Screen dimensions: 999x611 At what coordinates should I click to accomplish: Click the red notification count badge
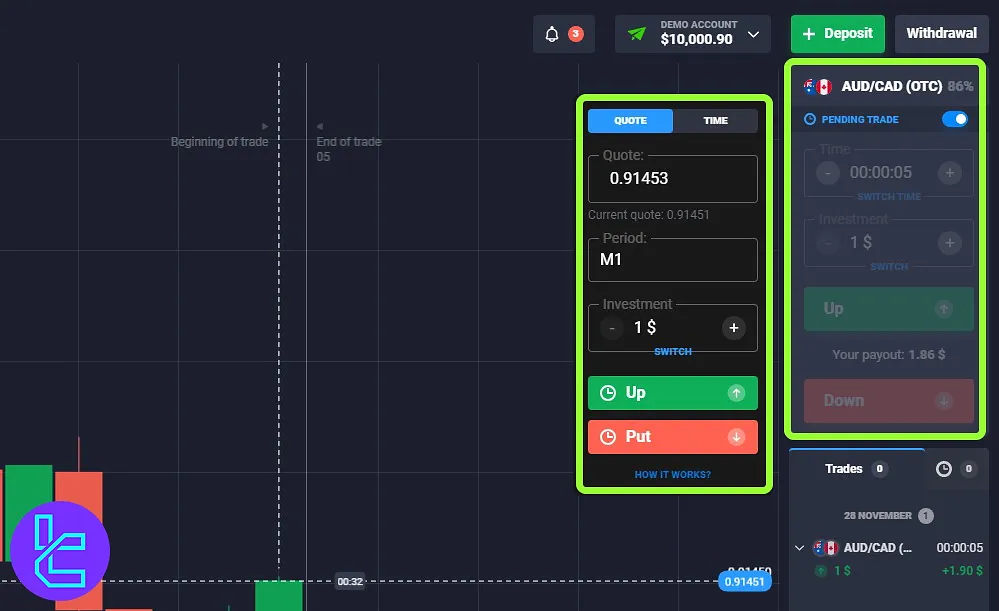576,34
